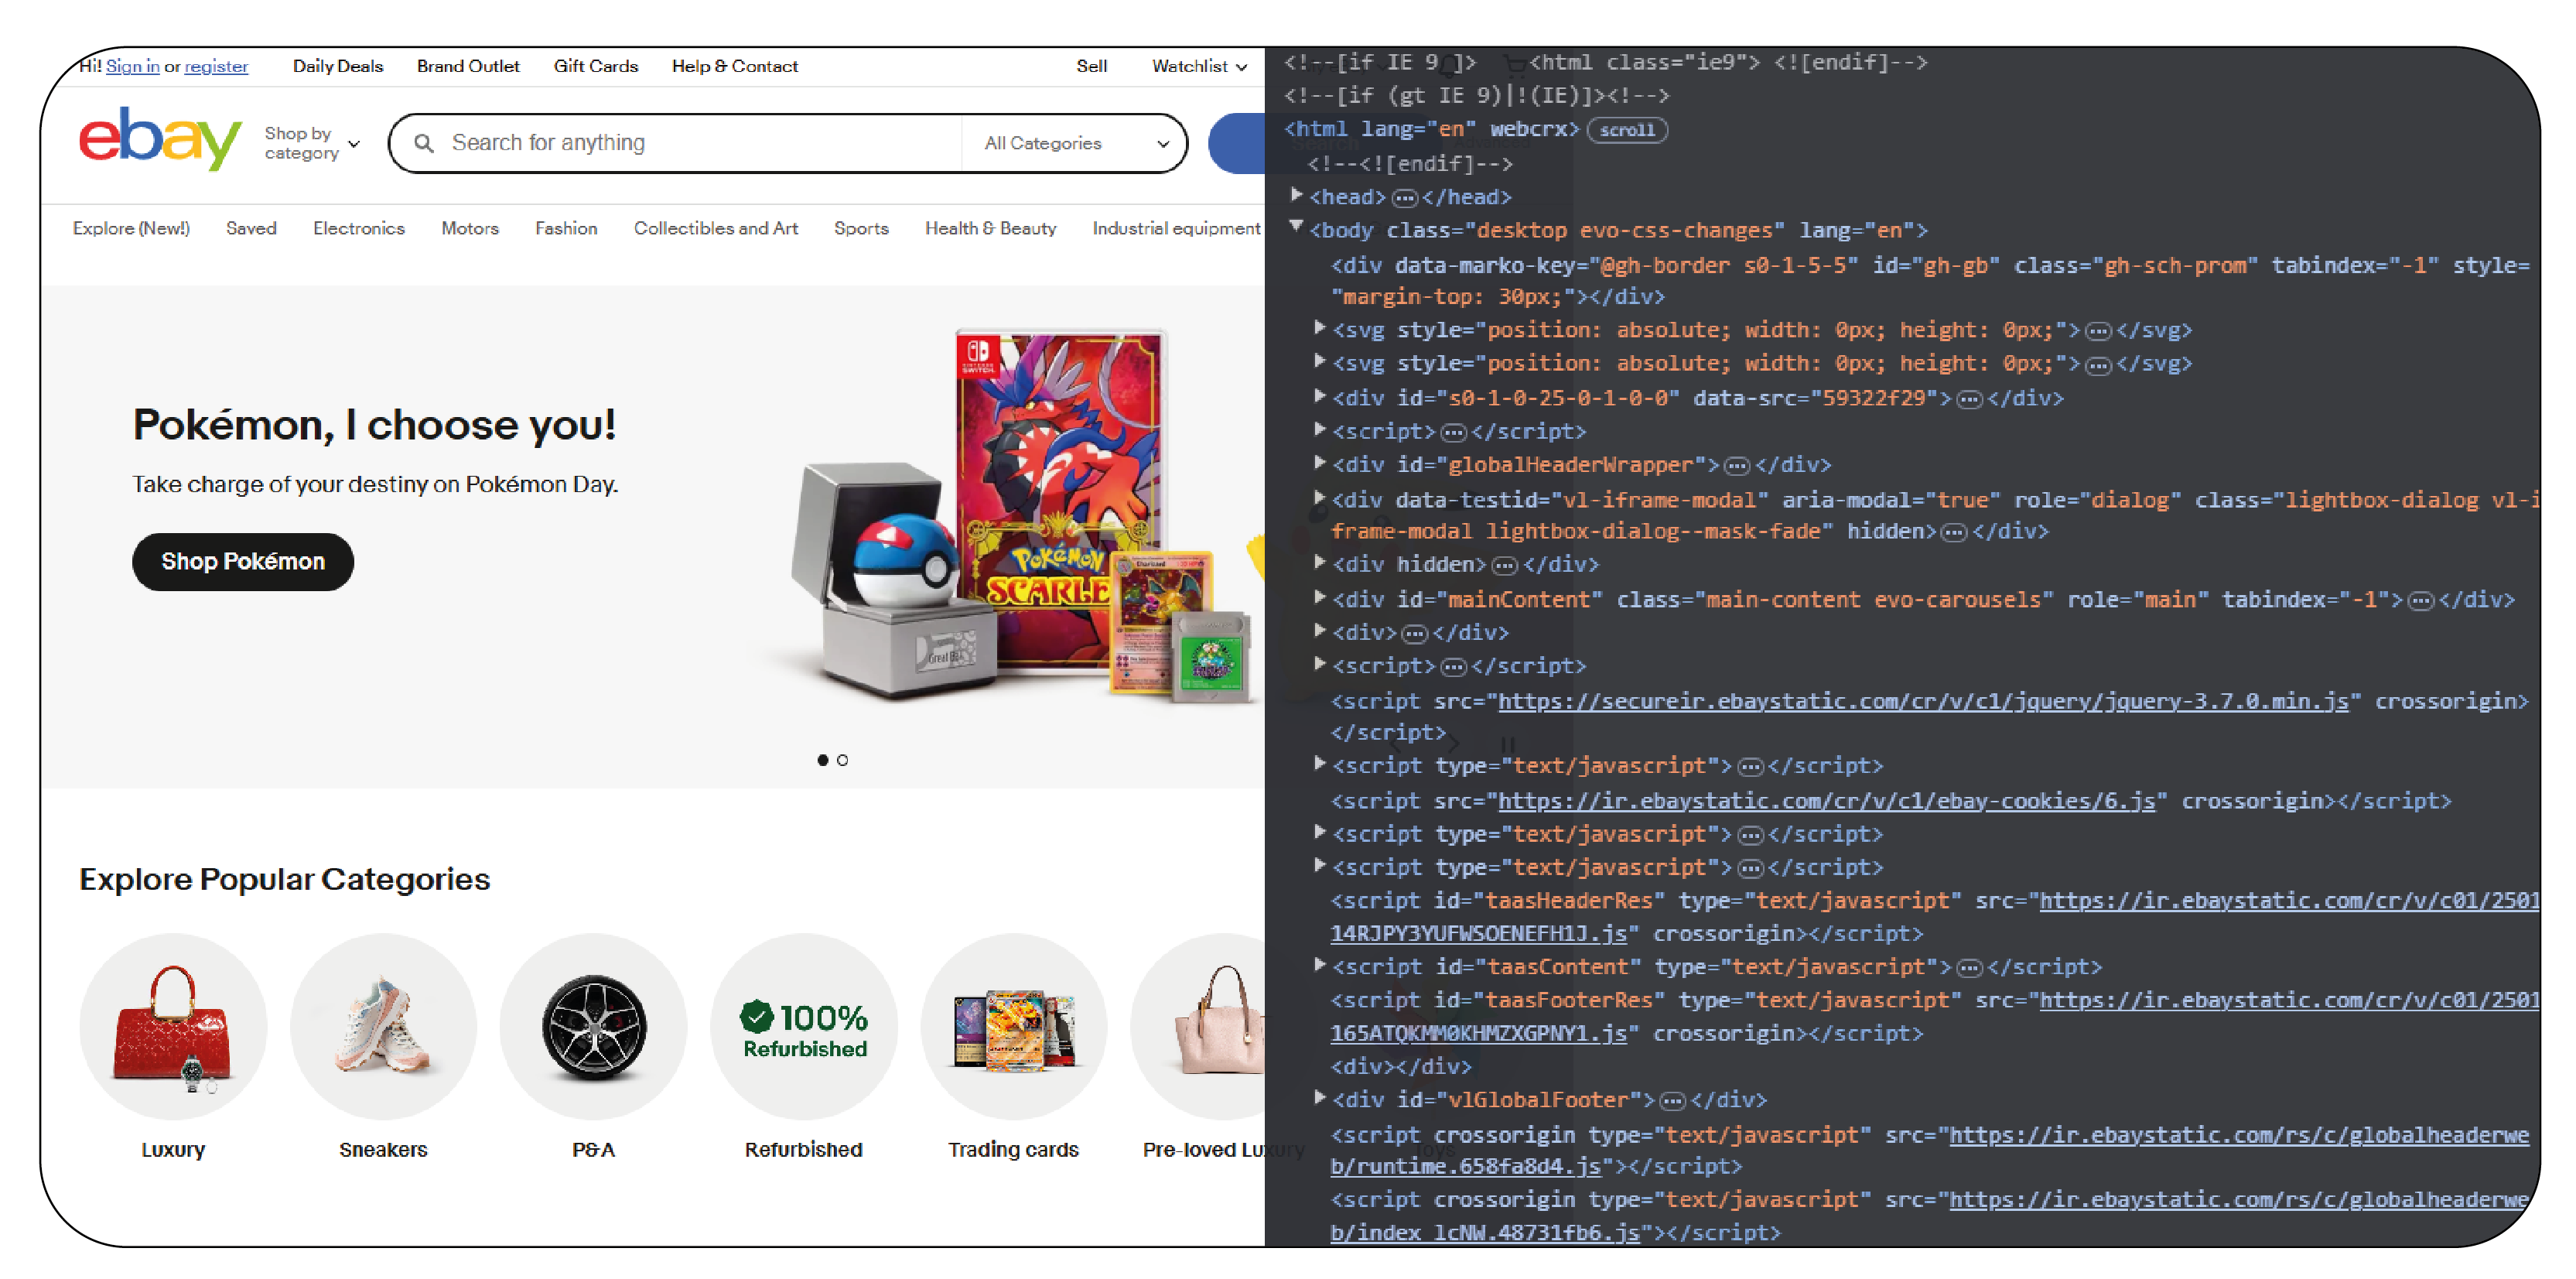Click the Sign in link

[x=133, y=66]
